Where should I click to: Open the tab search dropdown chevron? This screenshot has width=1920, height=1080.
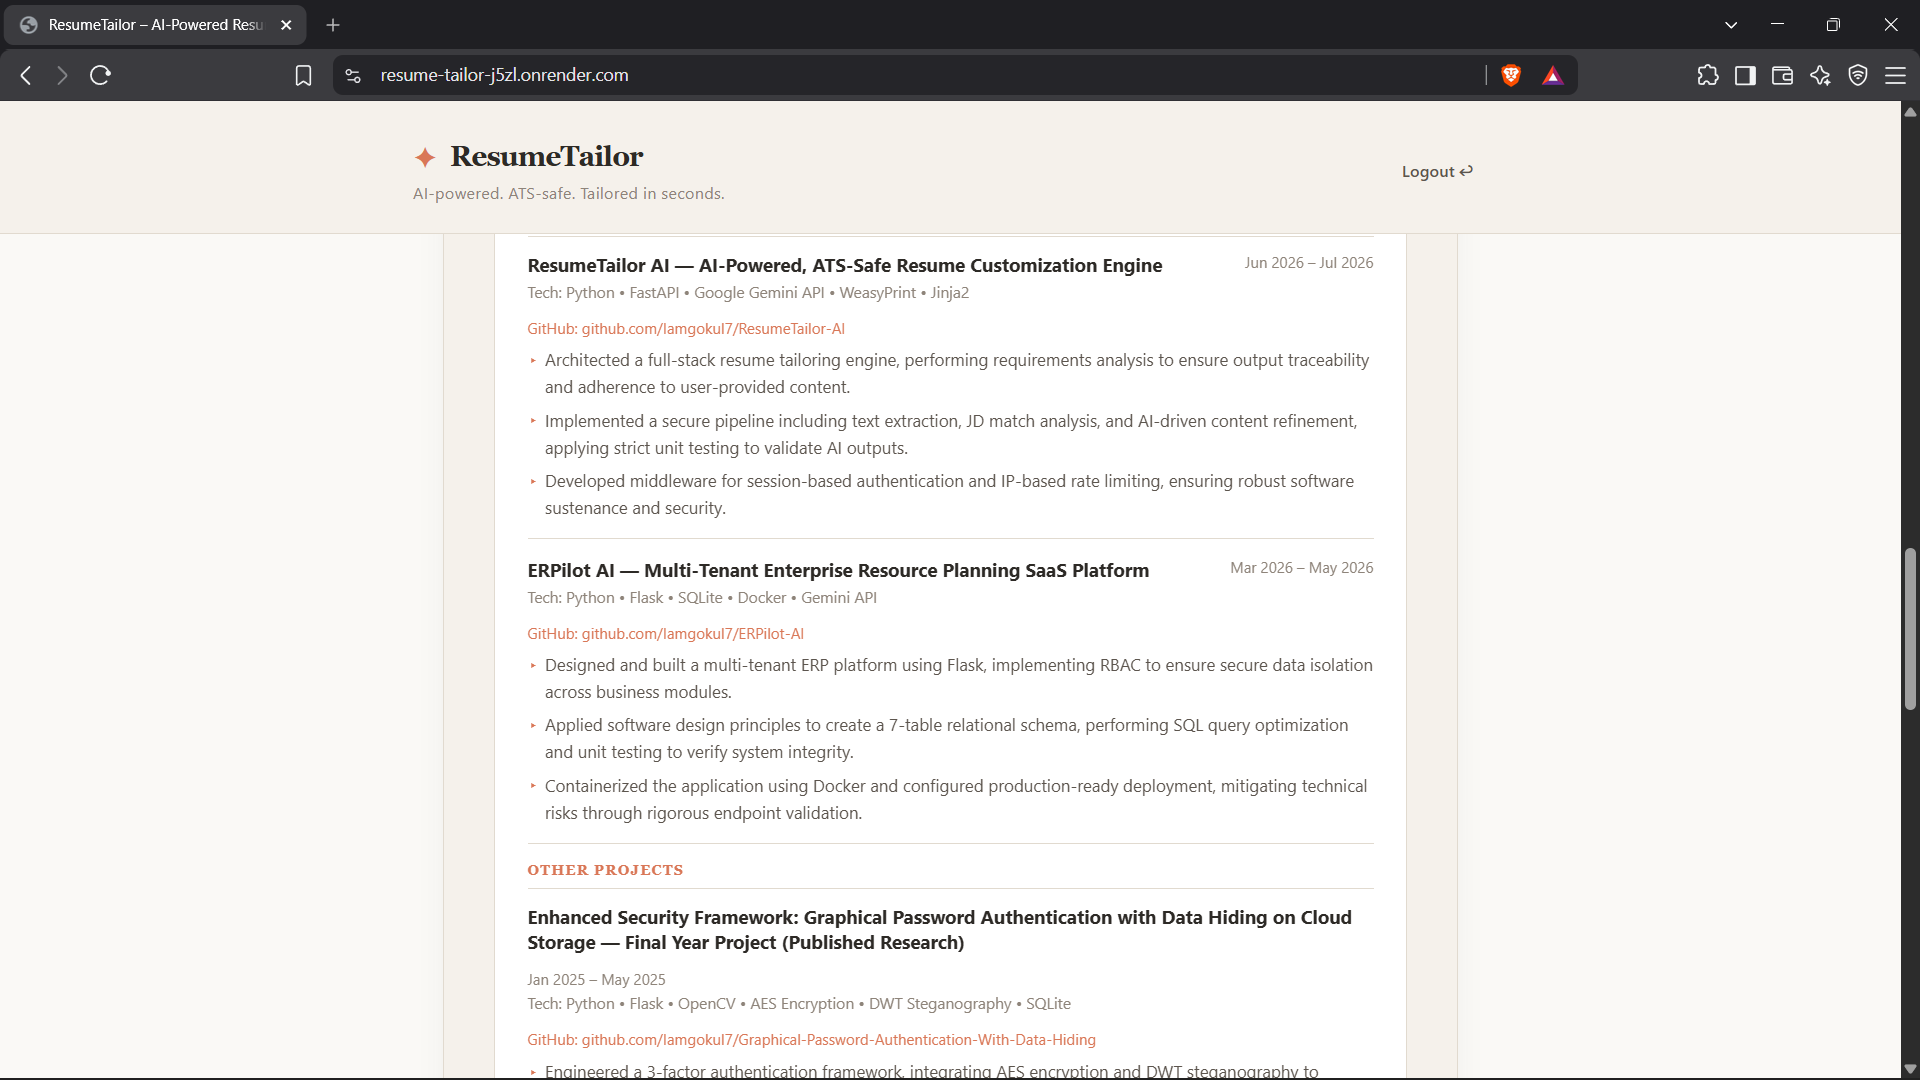pyautogui.click(x=1731, y=25)
